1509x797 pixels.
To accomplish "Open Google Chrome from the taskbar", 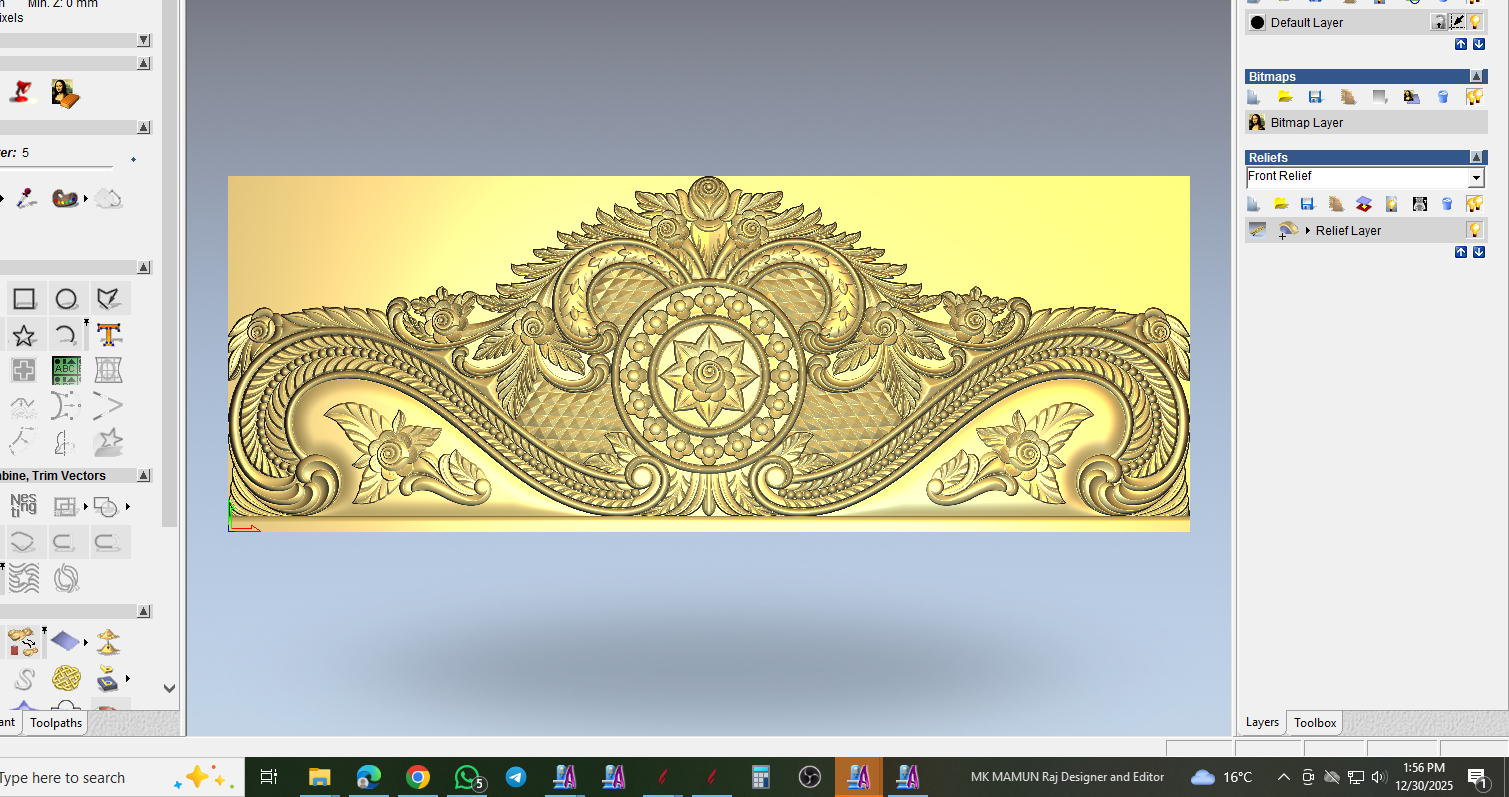I will 418,777.
